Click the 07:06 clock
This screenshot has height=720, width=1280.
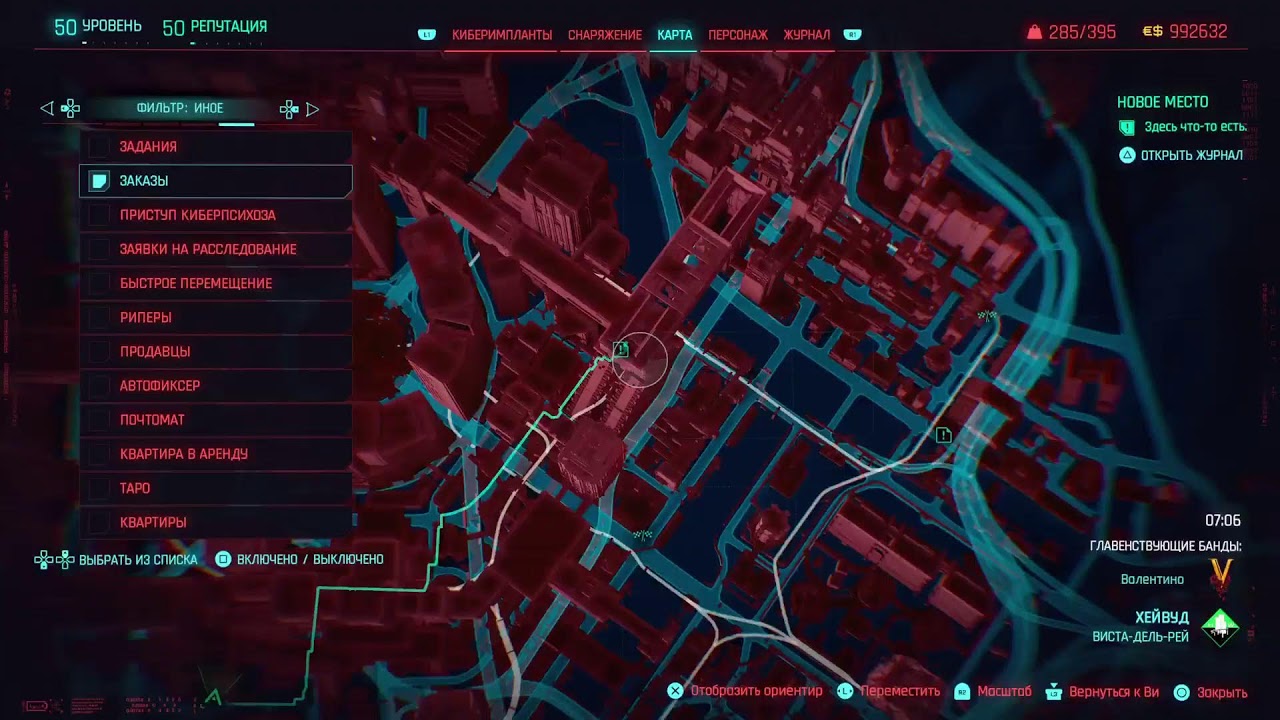point(1223,521)
